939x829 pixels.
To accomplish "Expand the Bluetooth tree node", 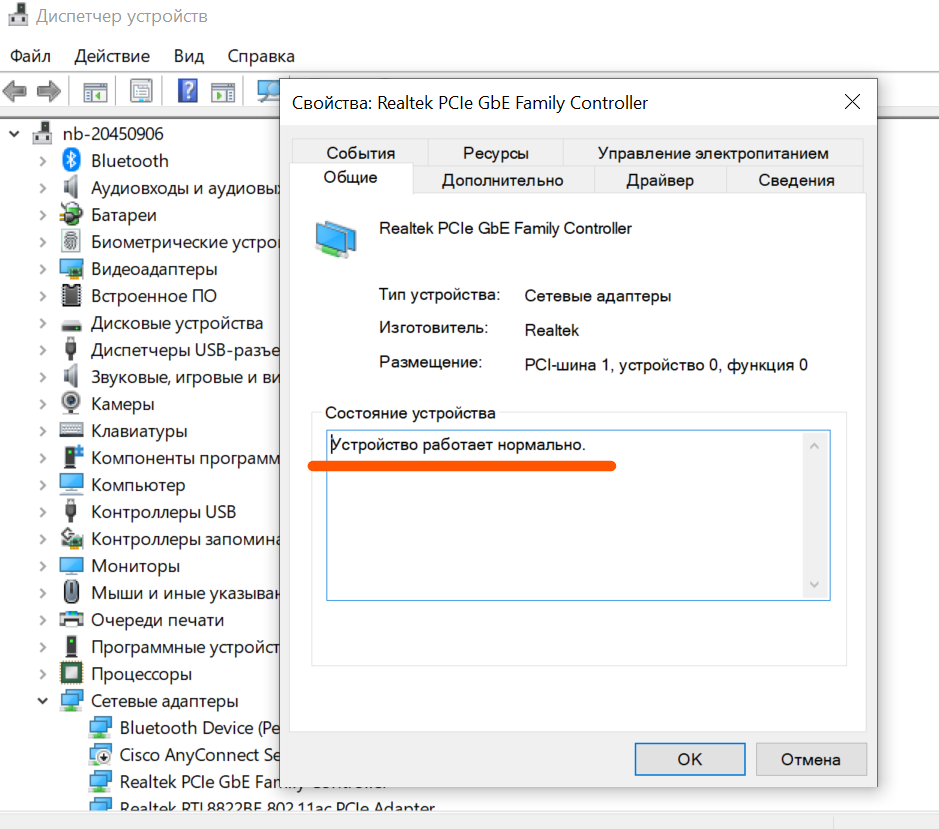I will (43, 161).
